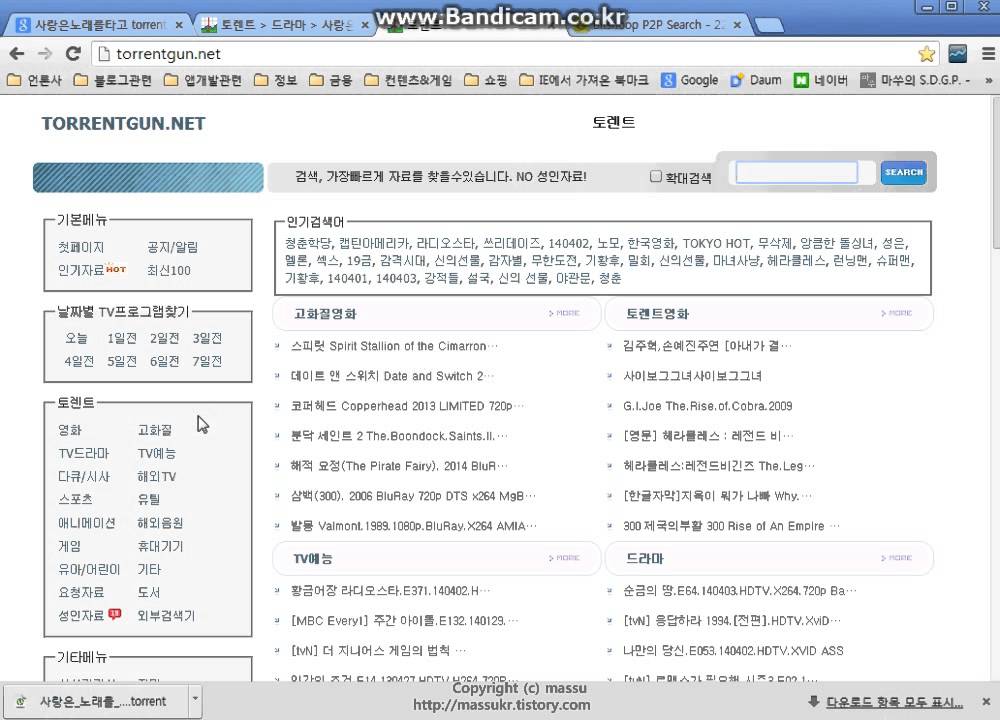1000x720 pixels.
Task: Switch to 토렌트 > 드라마 tab
Action: pyautogui.click(x=284, y=25)
